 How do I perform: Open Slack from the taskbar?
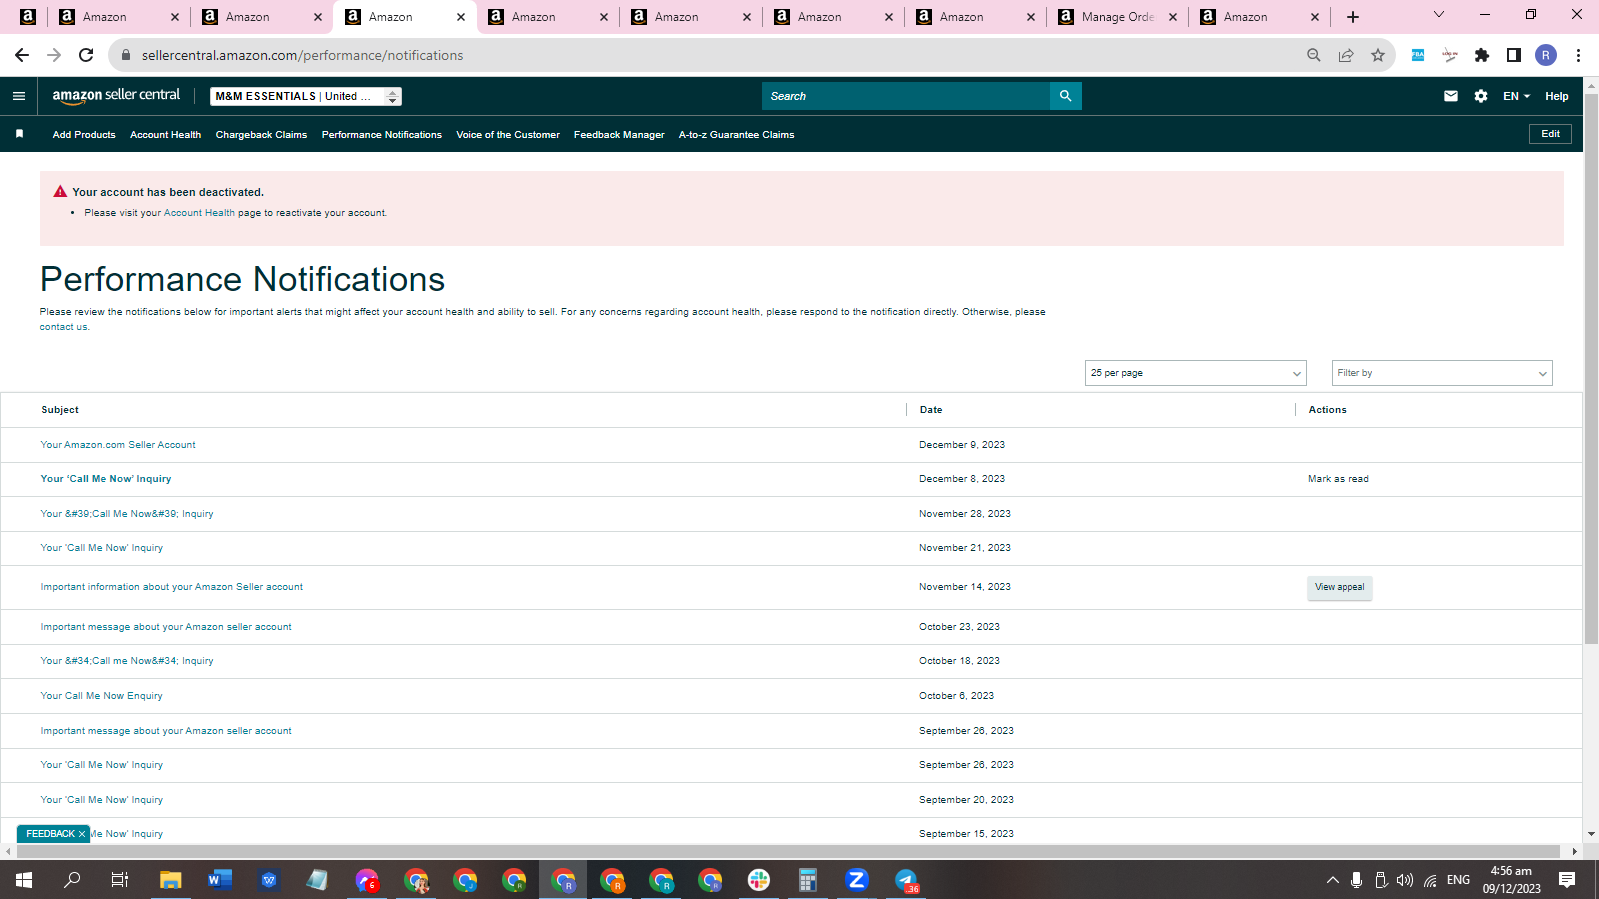coord(759,880)
